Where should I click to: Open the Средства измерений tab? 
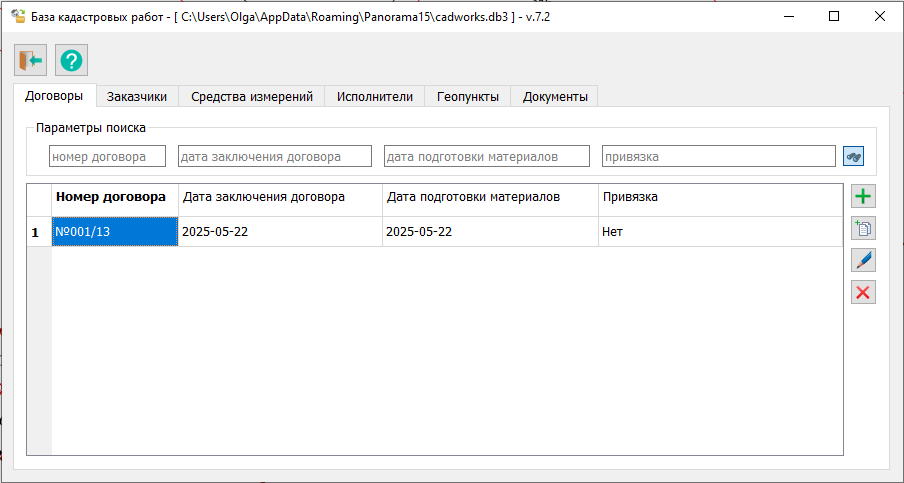coord(251,96)
